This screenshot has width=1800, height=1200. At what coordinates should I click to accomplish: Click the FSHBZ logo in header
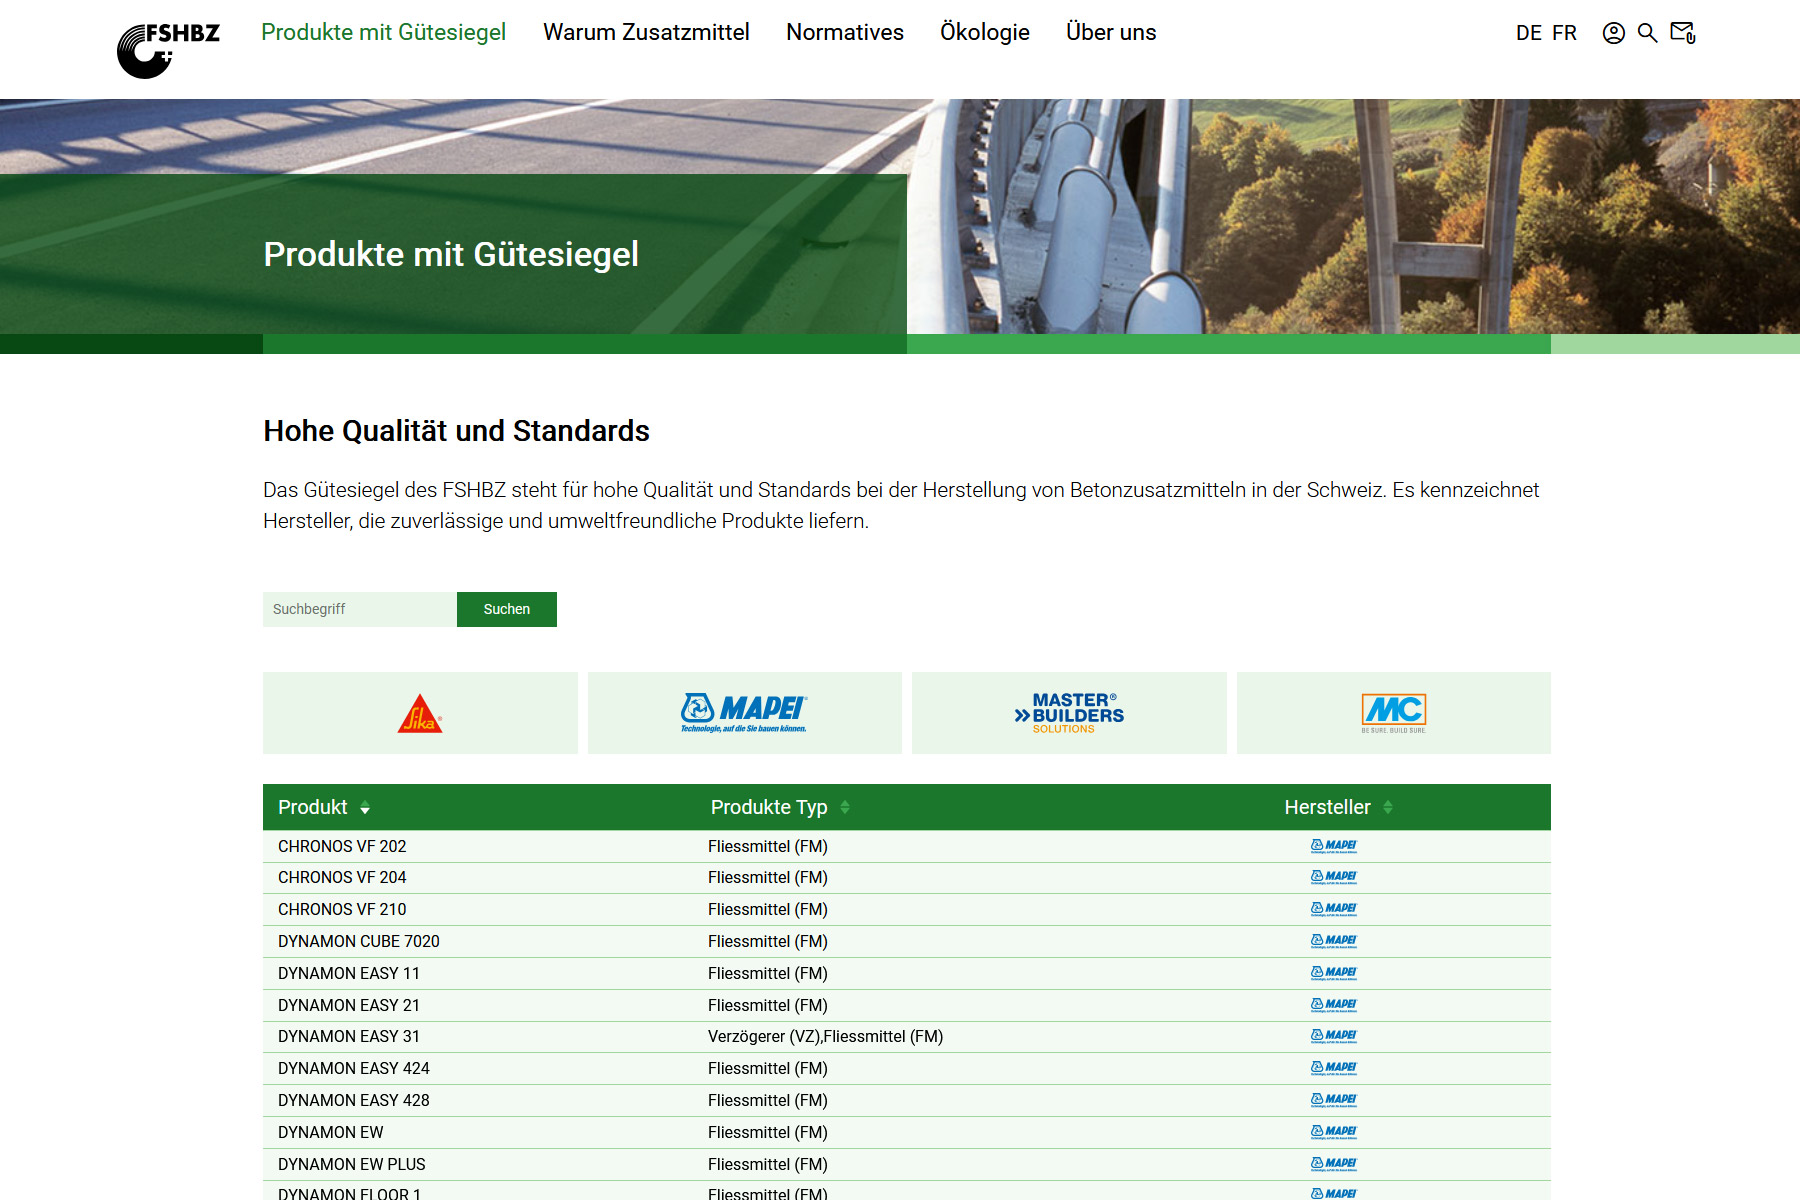coord(167,49)
